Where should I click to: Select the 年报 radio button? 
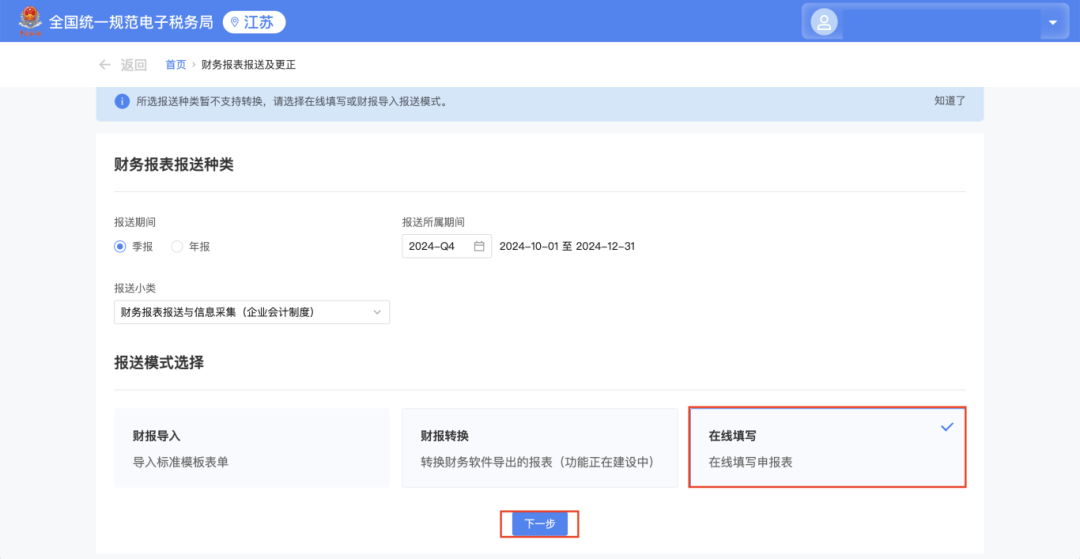(177, 246)
